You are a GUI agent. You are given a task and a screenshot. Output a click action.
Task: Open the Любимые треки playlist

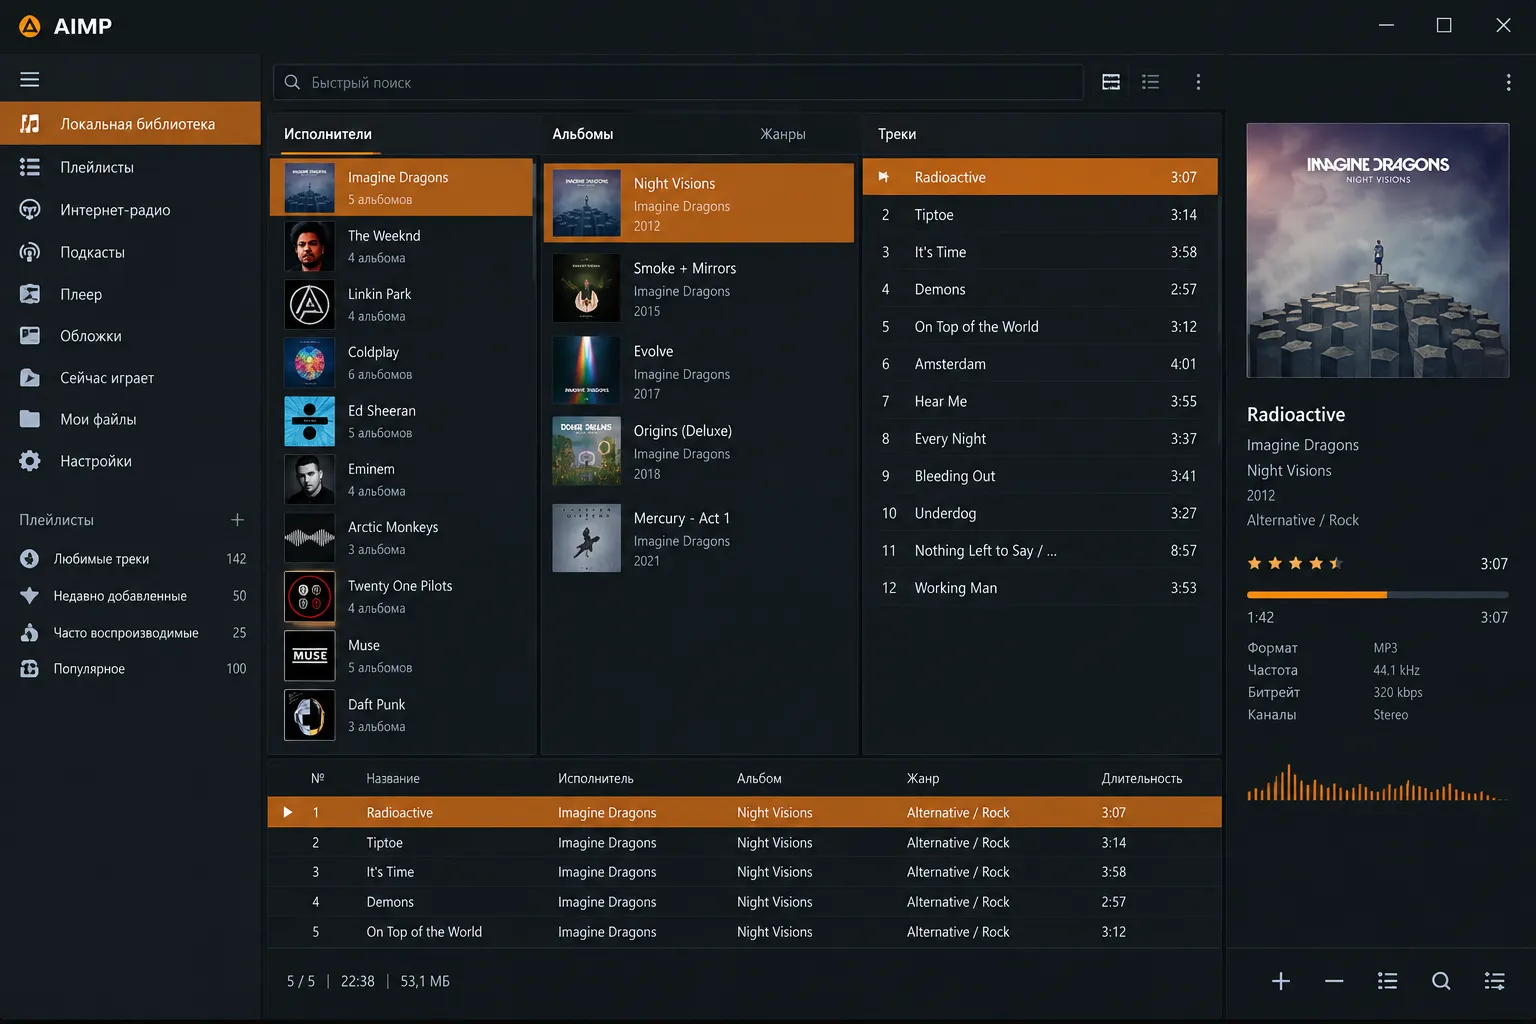[x=130, y=559]
